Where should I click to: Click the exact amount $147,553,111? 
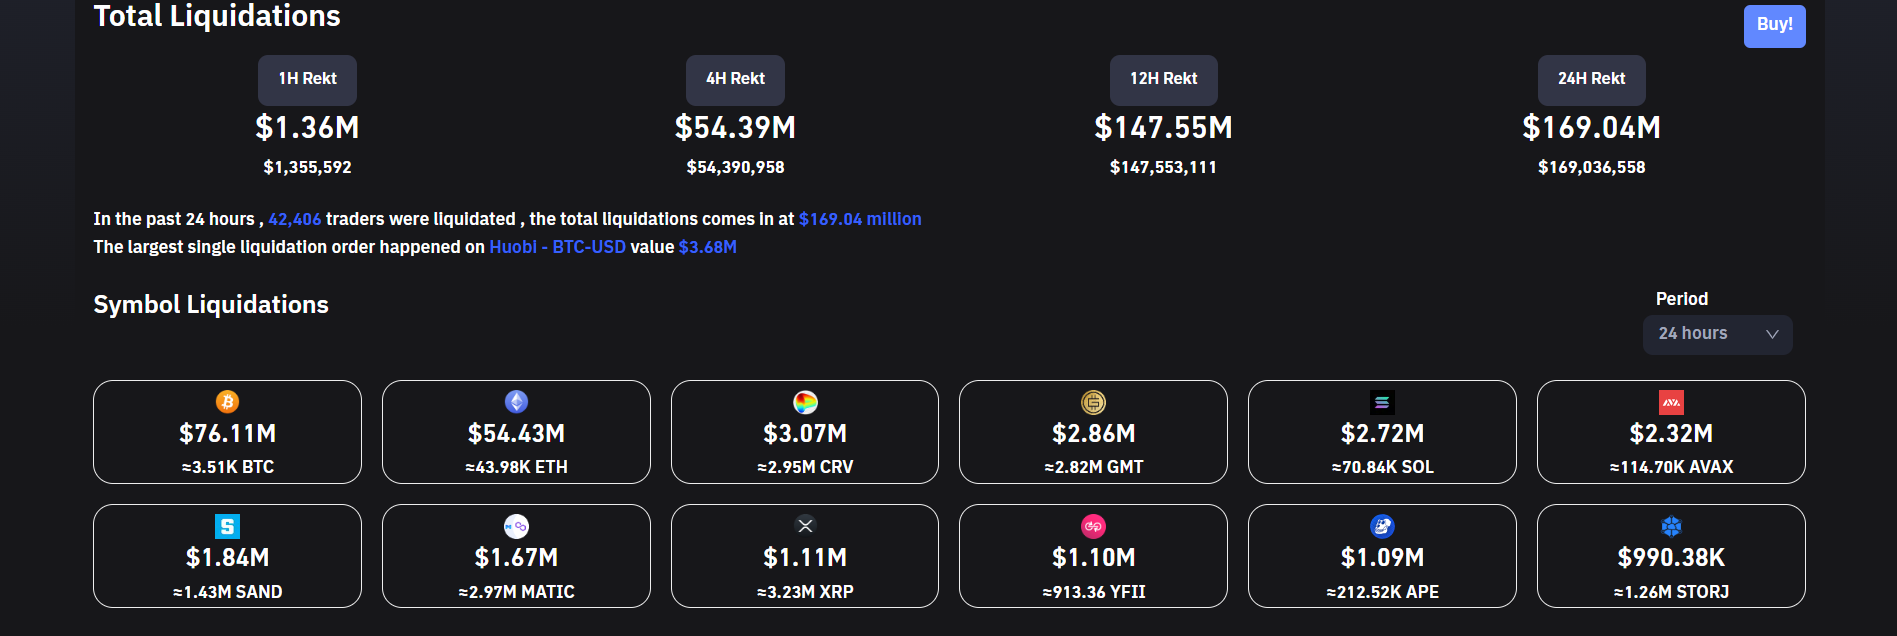[1163, 168]
